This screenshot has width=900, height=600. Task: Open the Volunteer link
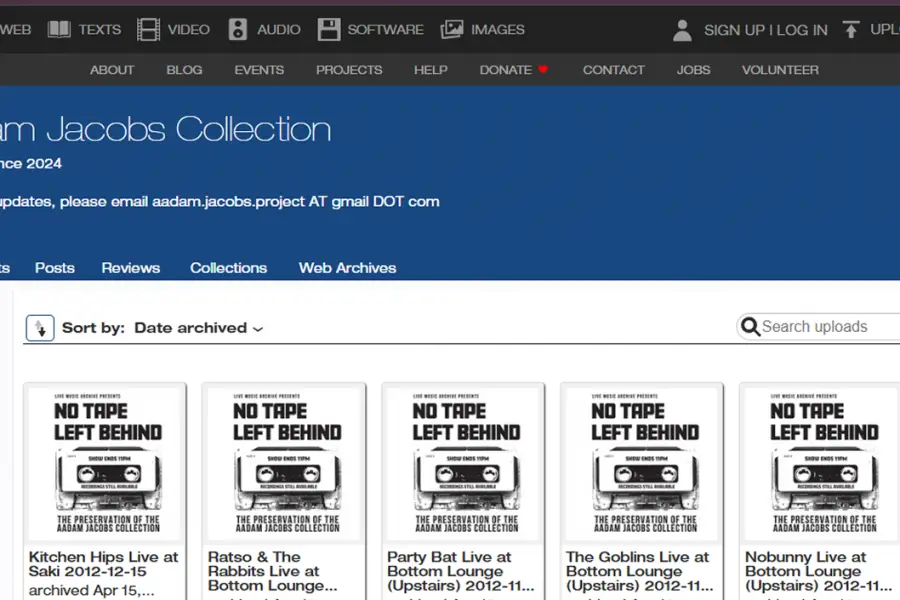(x=780, y=70)
